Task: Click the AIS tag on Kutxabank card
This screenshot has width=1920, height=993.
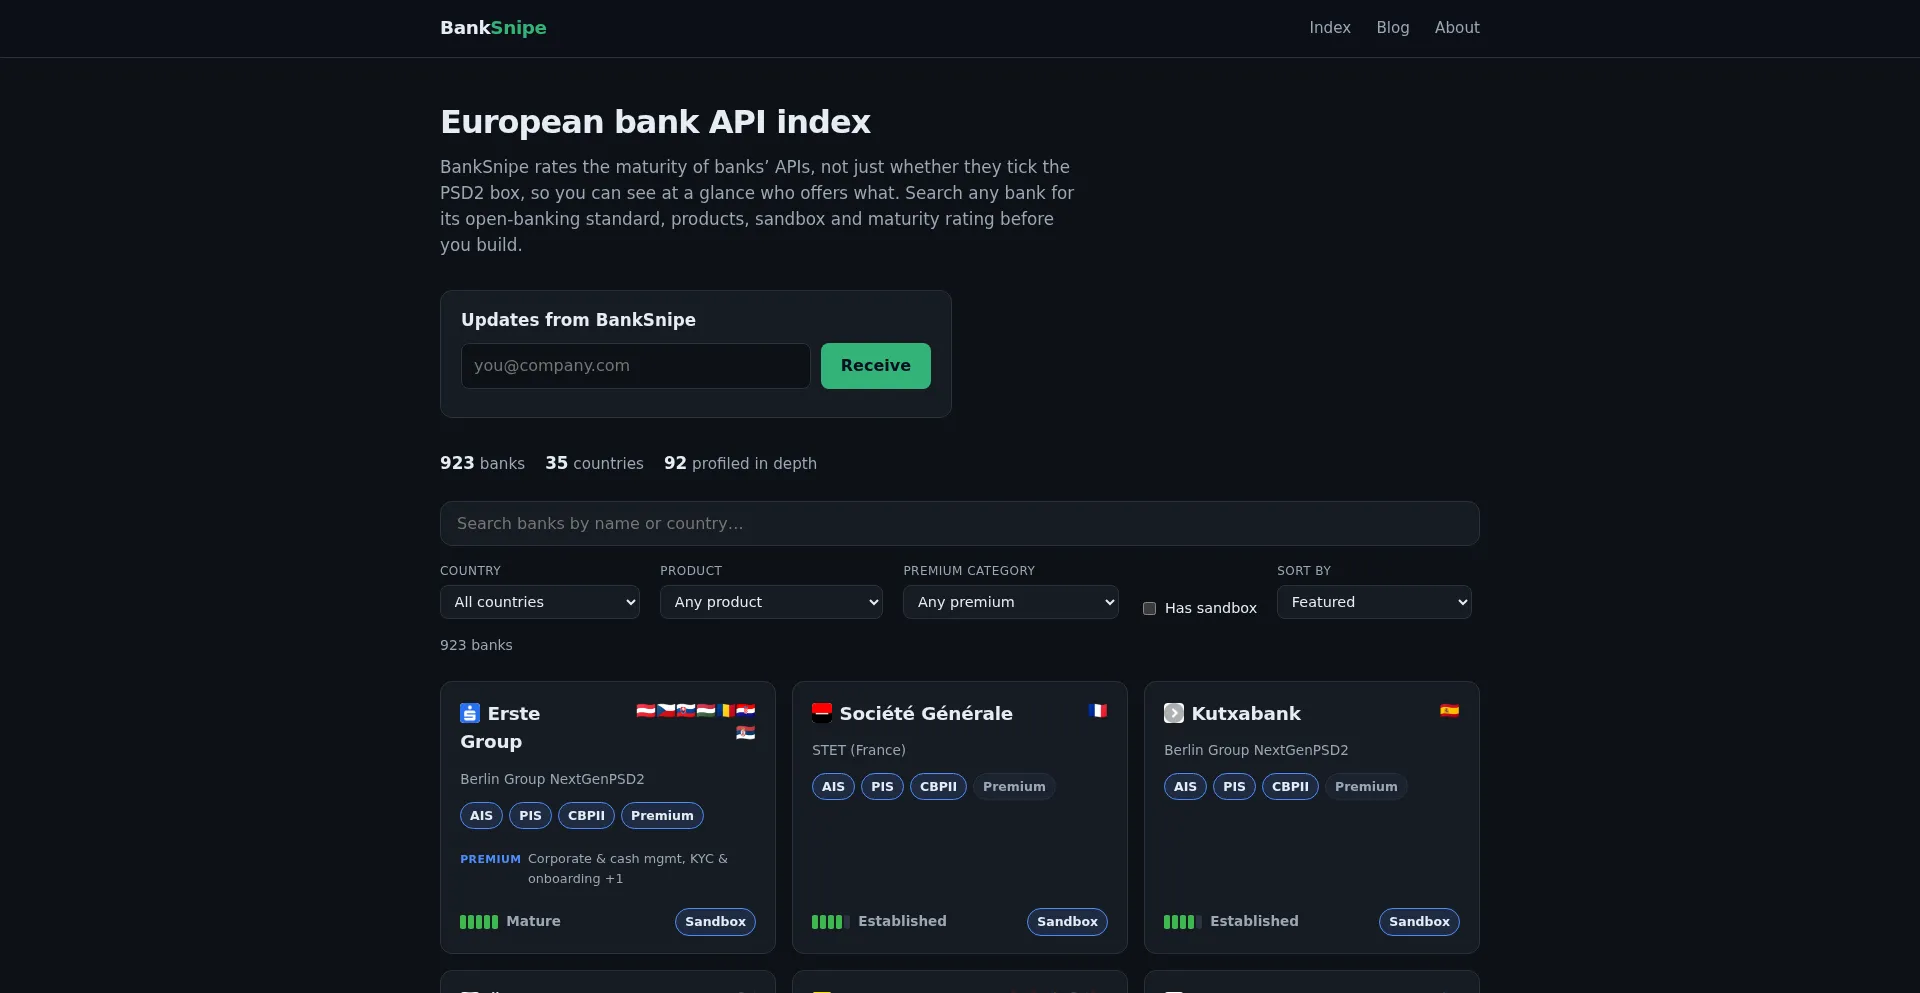Action: (1185, 787)
